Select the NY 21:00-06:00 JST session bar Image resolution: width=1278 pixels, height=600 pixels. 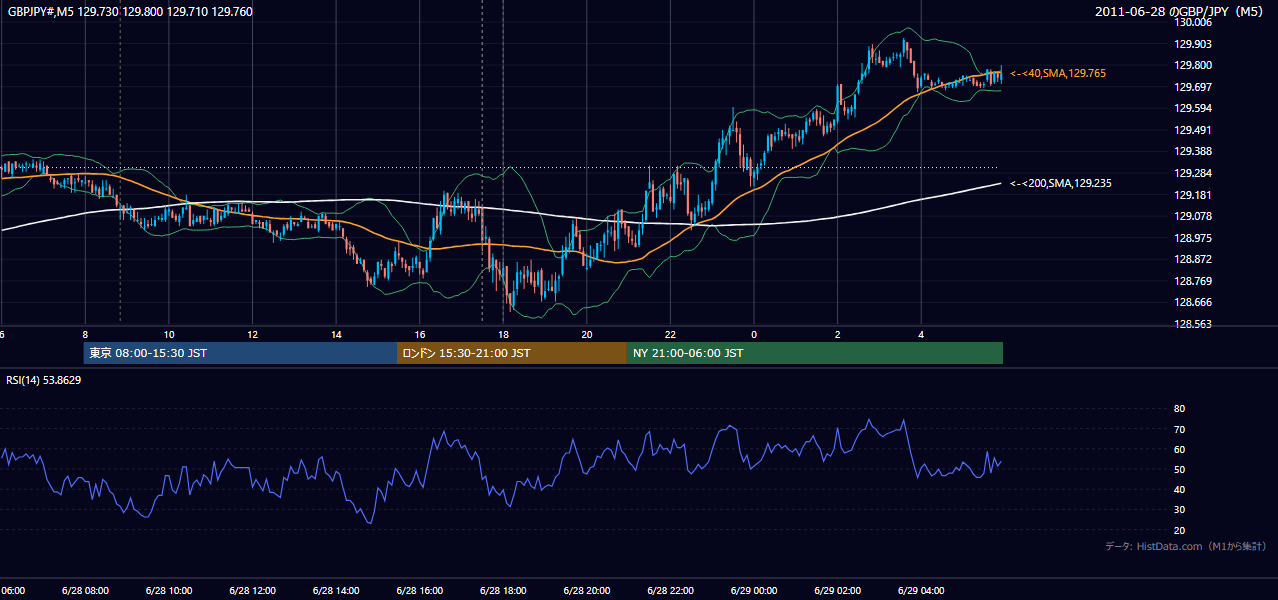tap(814, 353)
